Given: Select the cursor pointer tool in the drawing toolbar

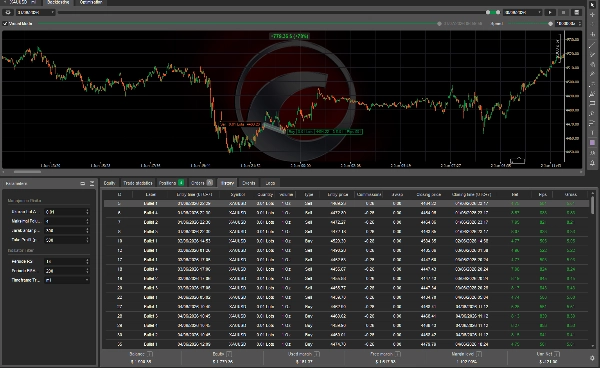Looking at the screenshot, I should tap(592, 5).
